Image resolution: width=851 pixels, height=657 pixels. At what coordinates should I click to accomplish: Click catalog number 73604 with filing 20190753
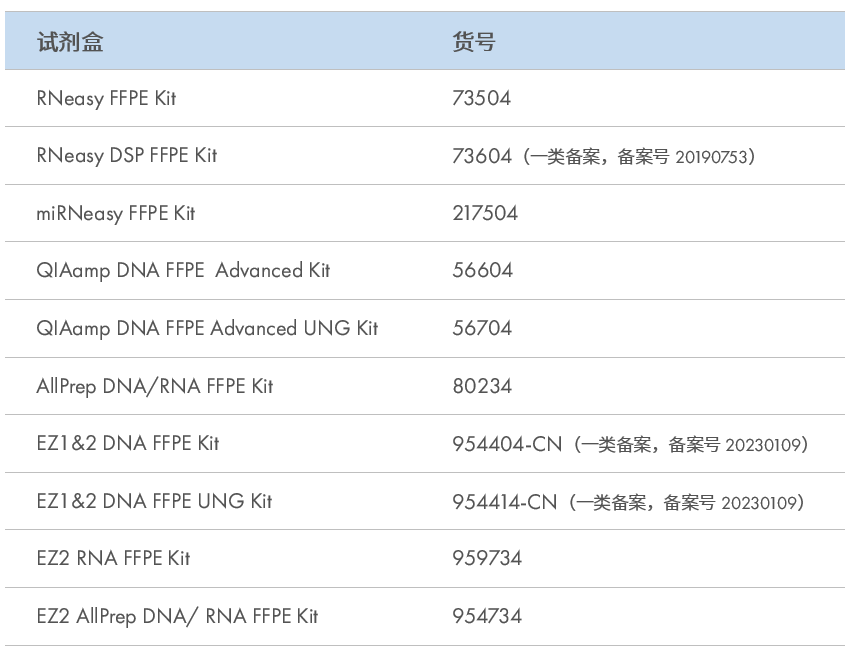click(x=481, y=156)
